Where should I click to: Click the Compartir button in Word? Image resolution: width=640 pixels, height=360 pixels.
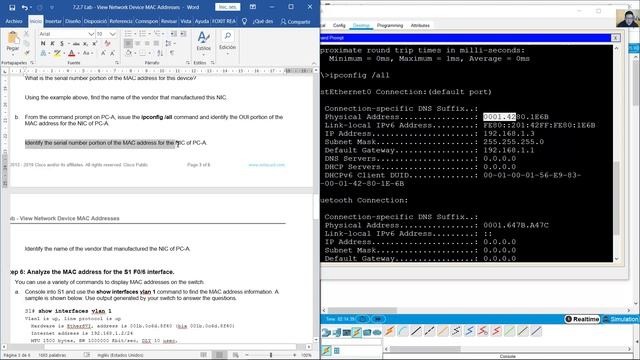pos(296,22)
